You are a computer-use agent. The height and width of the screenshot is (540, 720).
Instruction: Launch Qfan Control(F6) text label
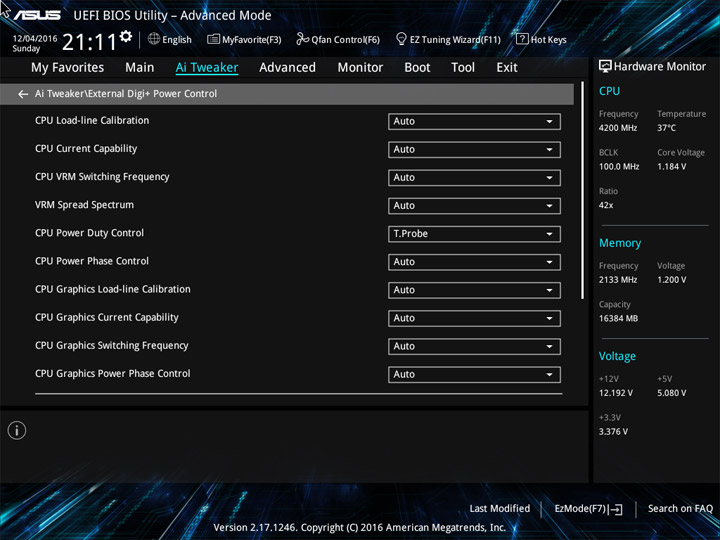click(345, 40)
